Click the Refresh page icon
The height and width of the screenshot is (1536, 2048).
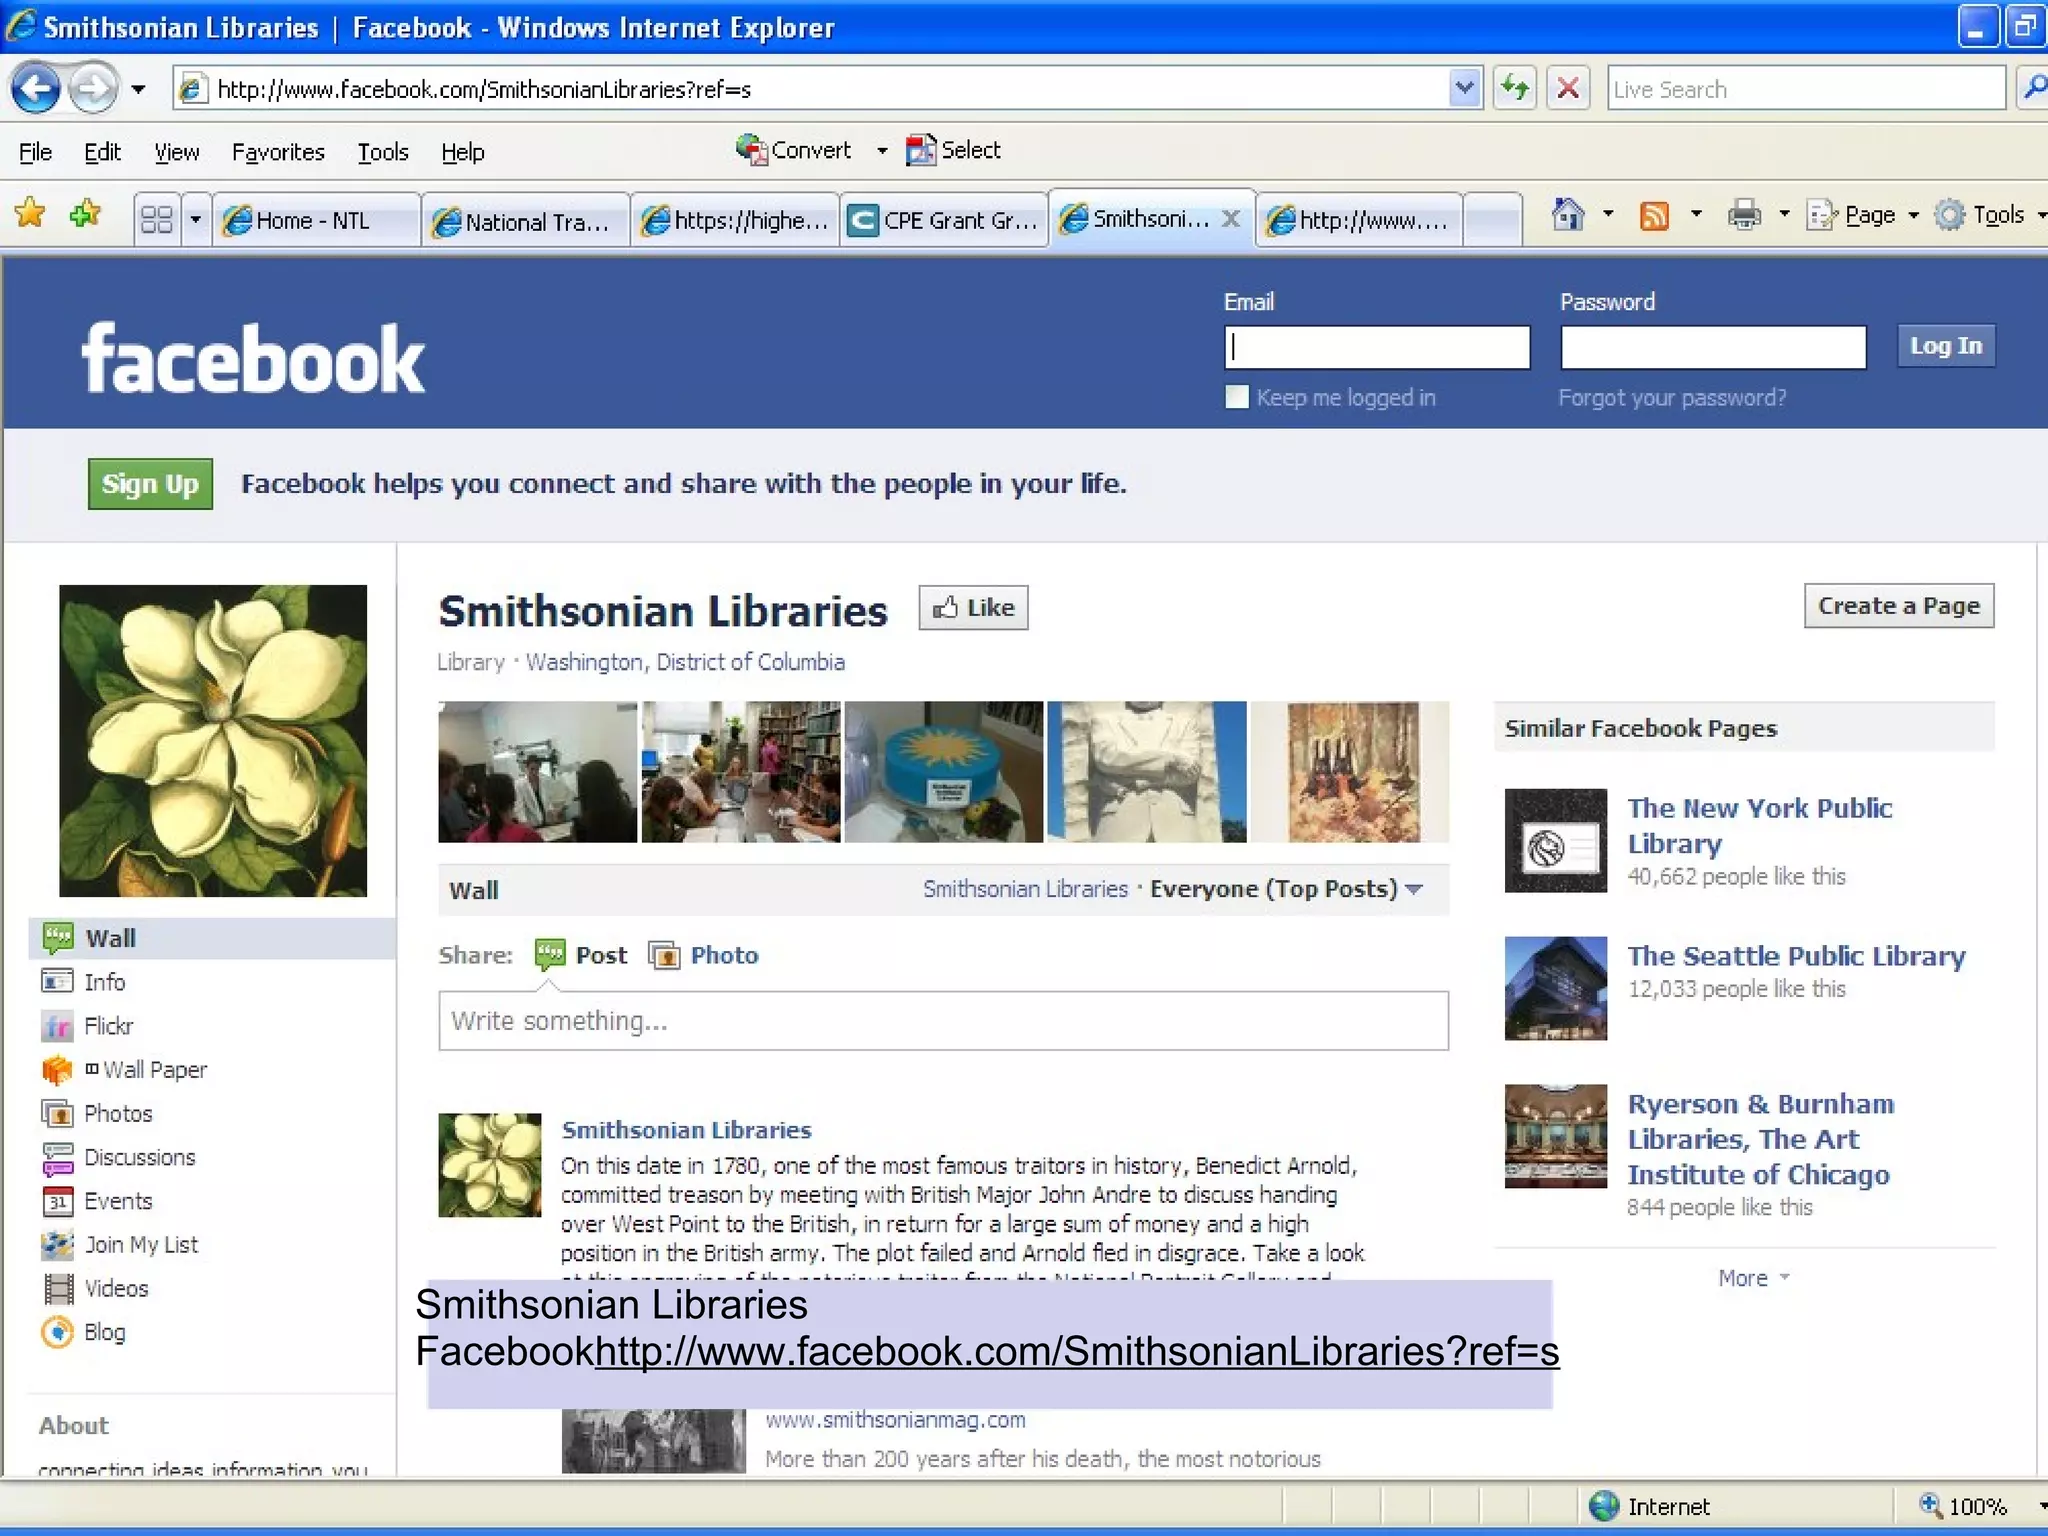point(1515,89)
